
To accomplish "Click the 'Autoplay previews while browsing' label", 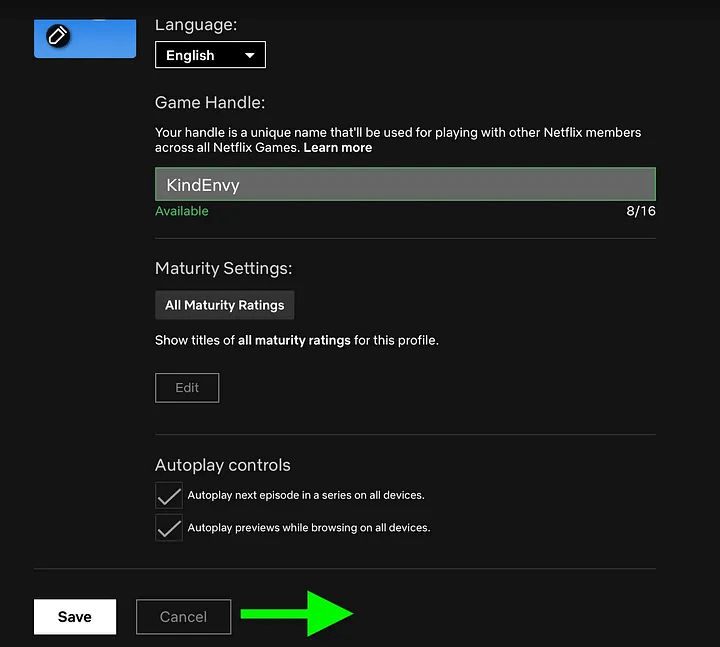I will 309,528.
